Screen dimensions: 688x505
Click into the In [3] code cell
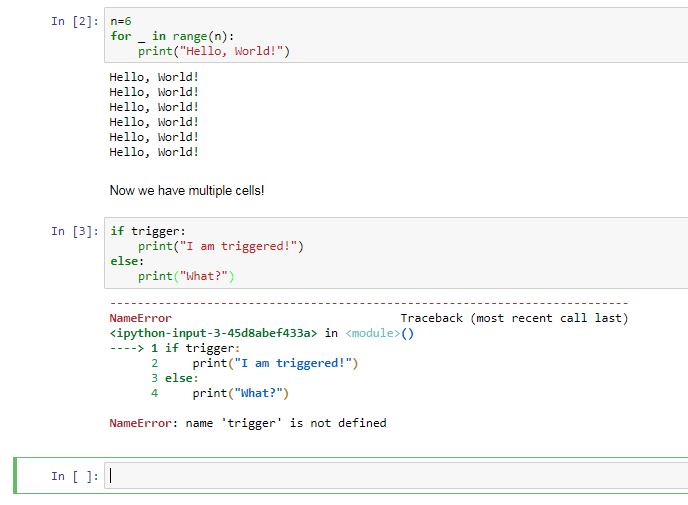396,253
